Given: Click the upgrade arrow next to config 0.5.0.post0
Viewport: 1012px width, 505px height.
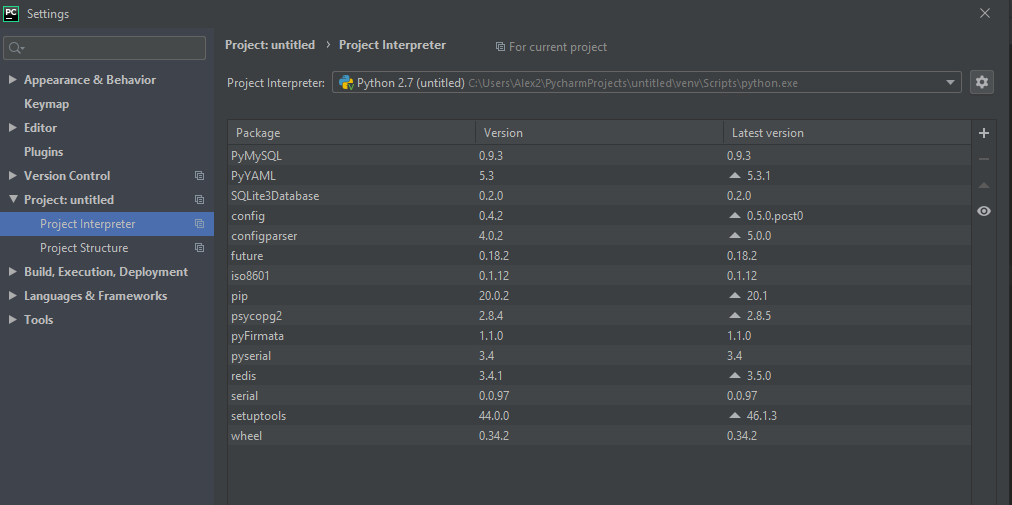Looking at the screenshot, I should 734,216.
